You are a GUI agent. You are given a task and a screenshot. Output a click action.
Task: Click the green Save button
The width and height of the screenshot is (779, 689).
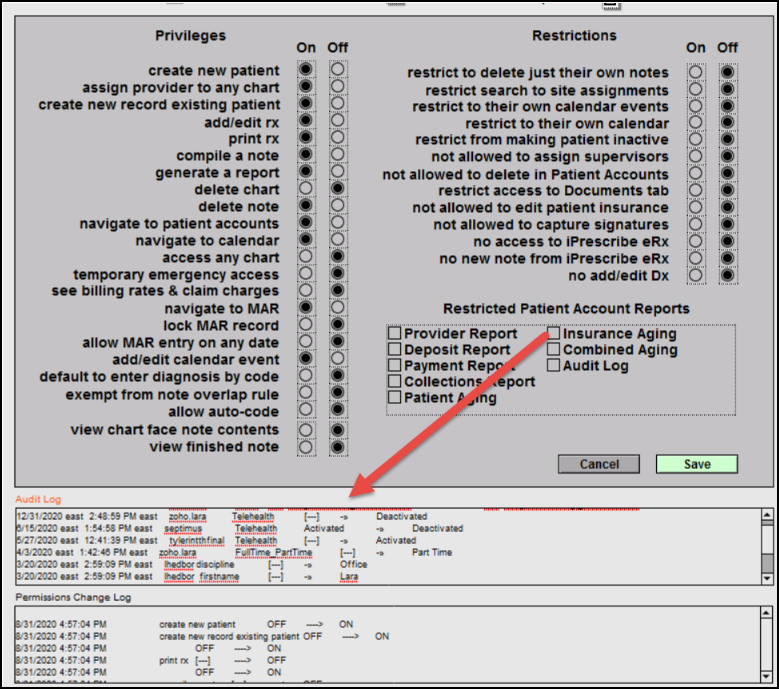[697, 464]
